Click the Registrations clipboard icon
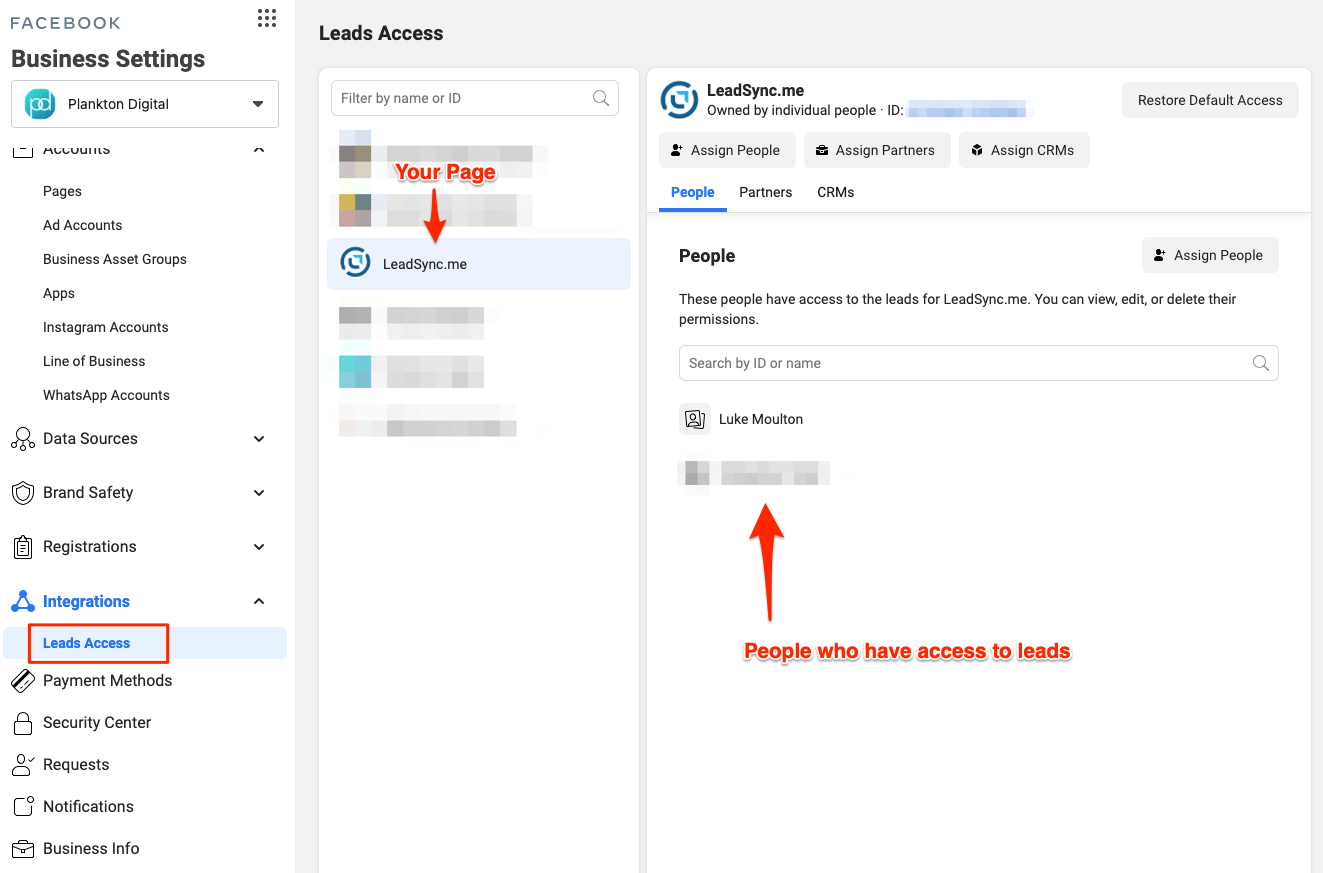 22,547
